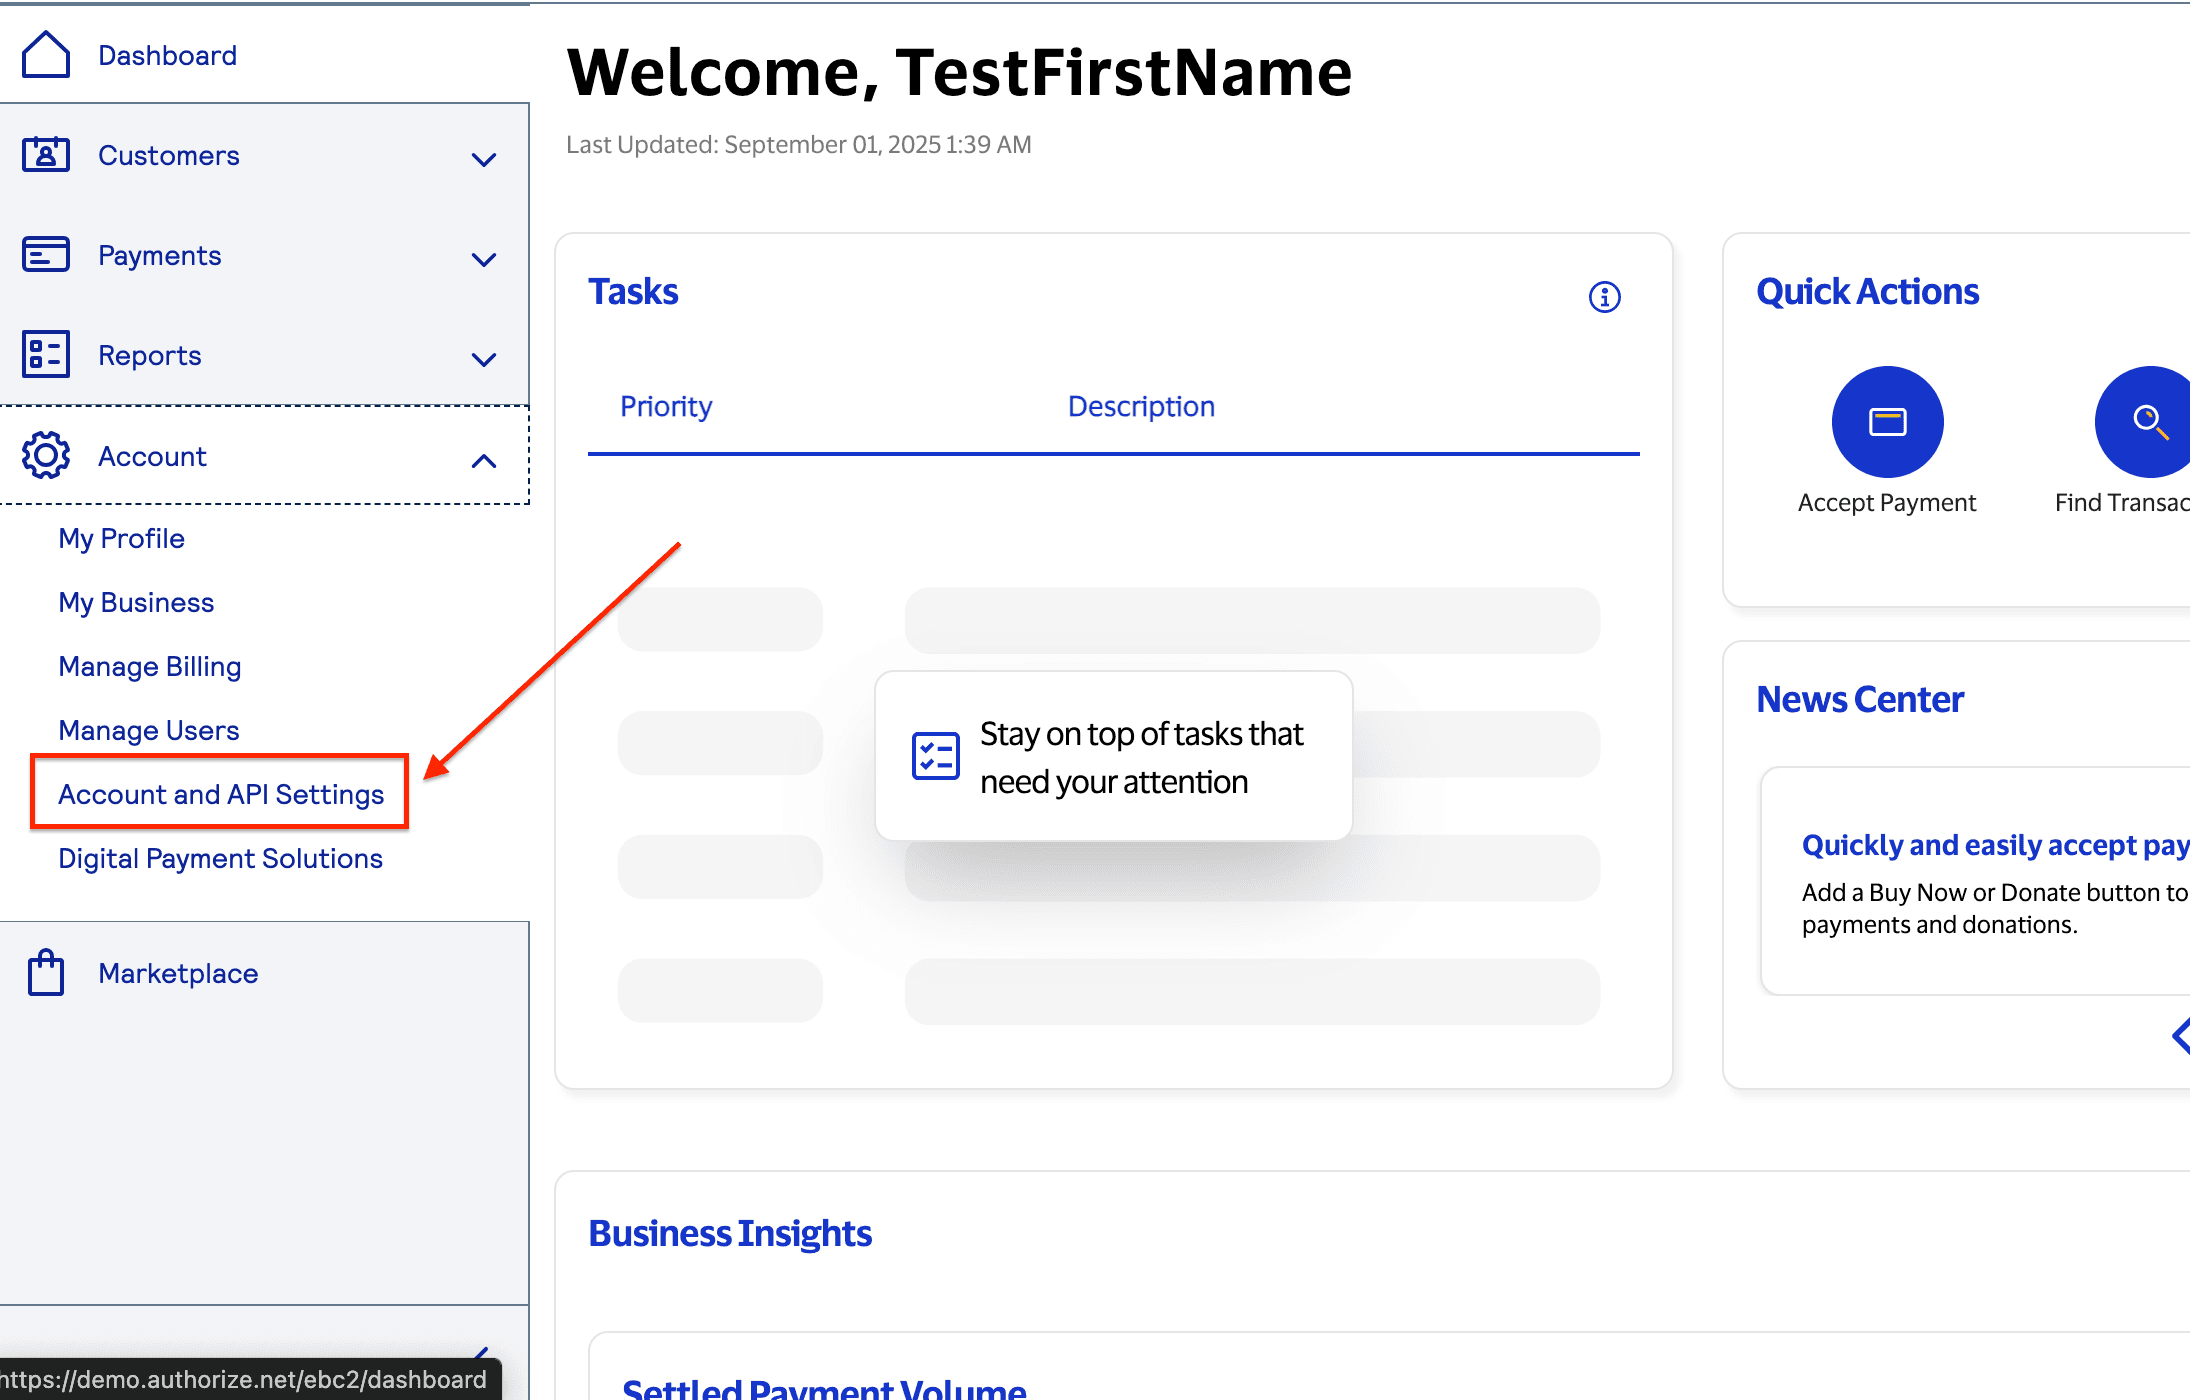2190x1400 pixels.
Task: Click the Account gear icon
Action: (46, 456)
